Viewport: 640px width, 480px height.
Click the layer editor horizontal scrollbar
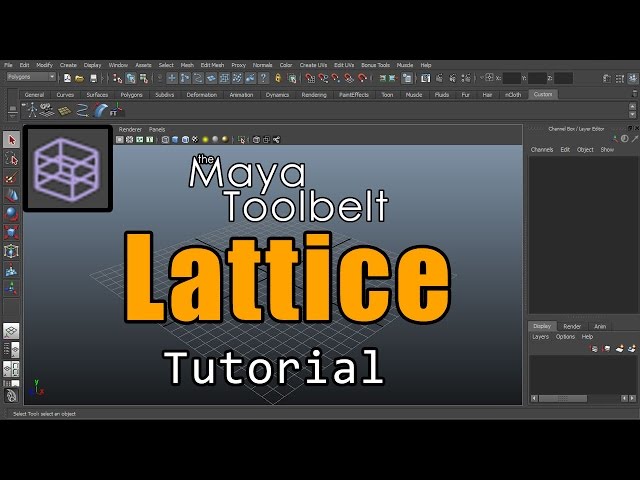563,398
